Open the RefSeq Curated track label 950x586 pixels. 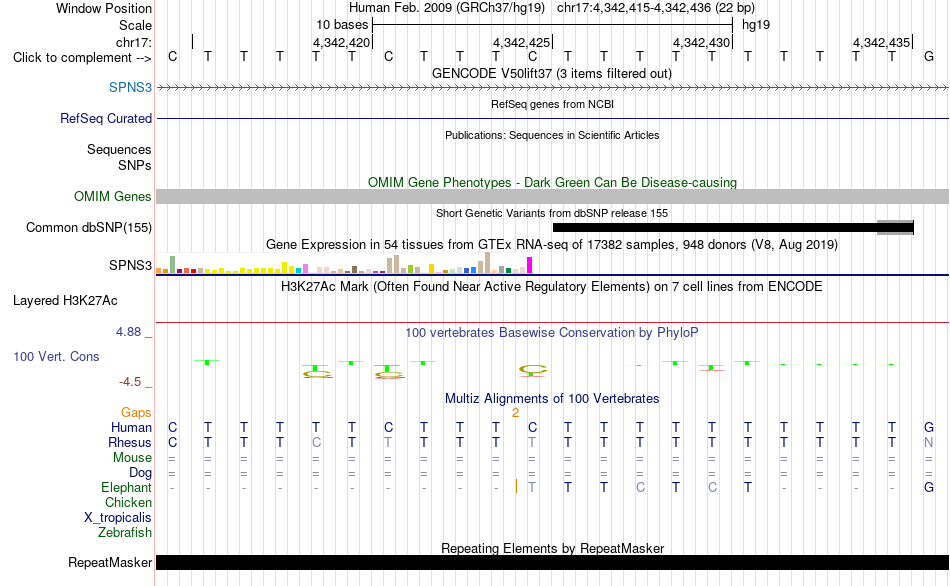coord(105,118)
